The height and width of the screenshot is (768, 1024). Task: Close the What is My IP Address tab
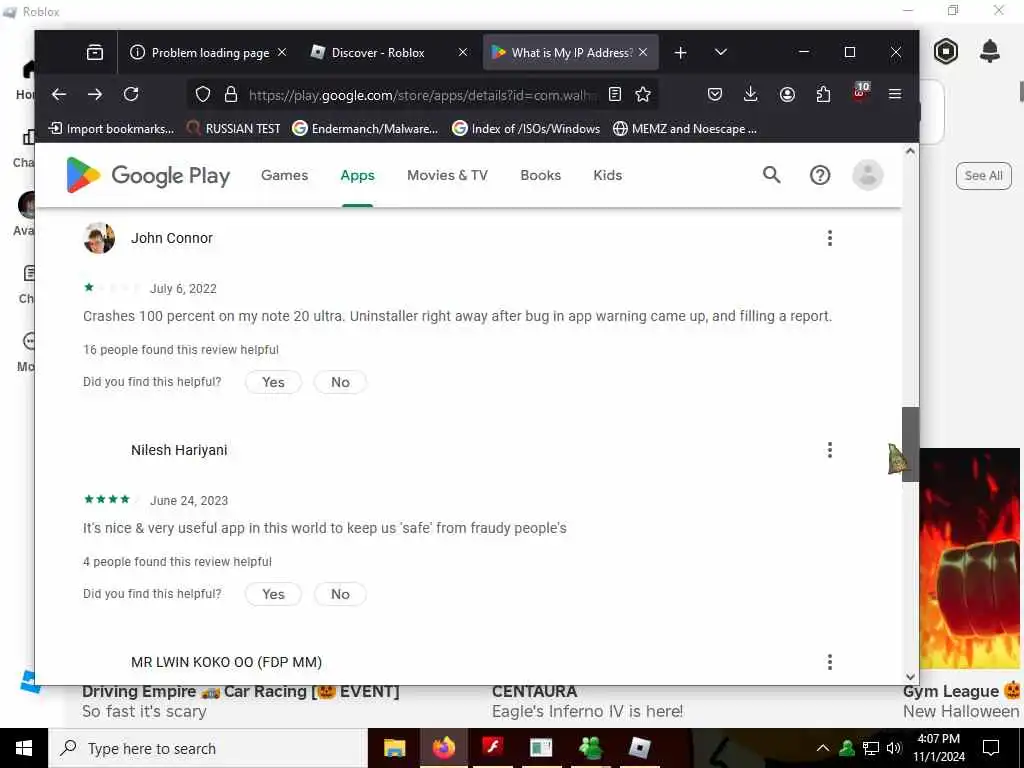tap(643, 52)
